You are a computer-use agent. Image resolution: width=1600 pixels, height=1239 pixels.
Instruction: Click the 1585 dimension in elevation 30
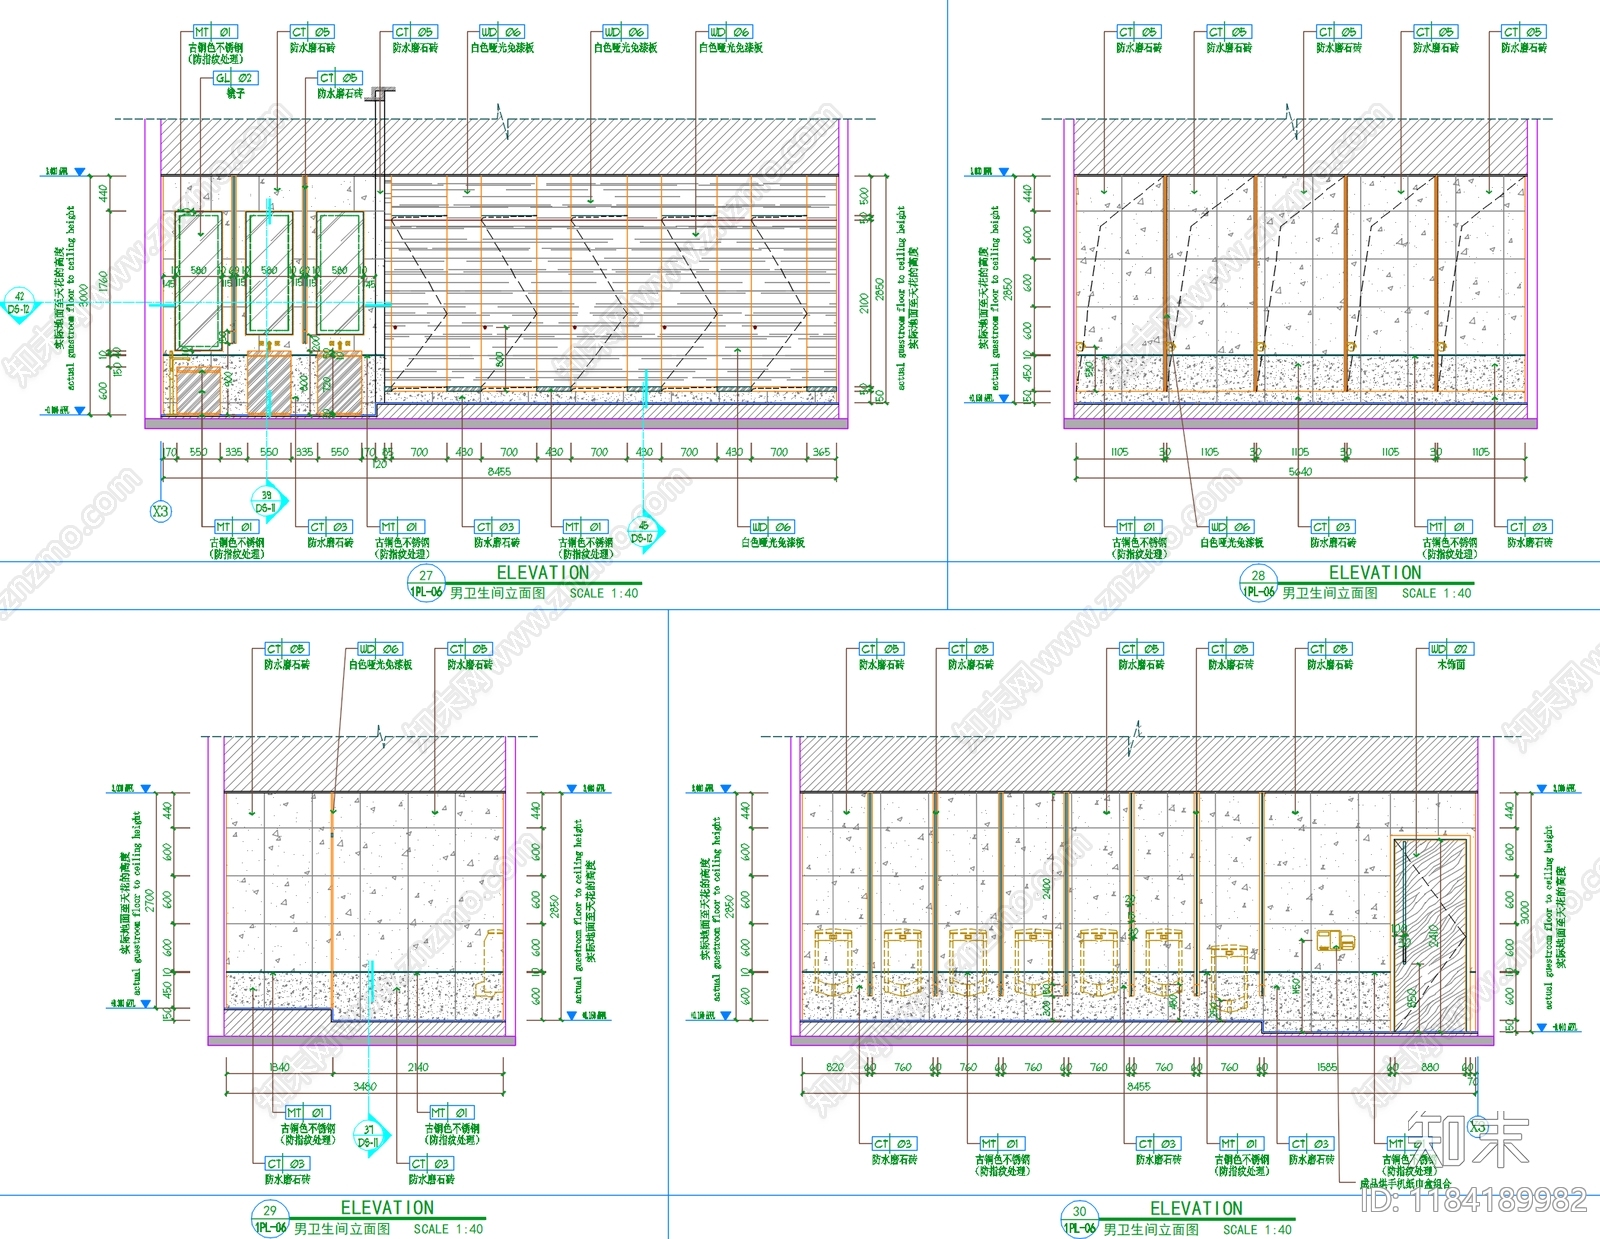pyautogui.click(x=1327, y=1067)
